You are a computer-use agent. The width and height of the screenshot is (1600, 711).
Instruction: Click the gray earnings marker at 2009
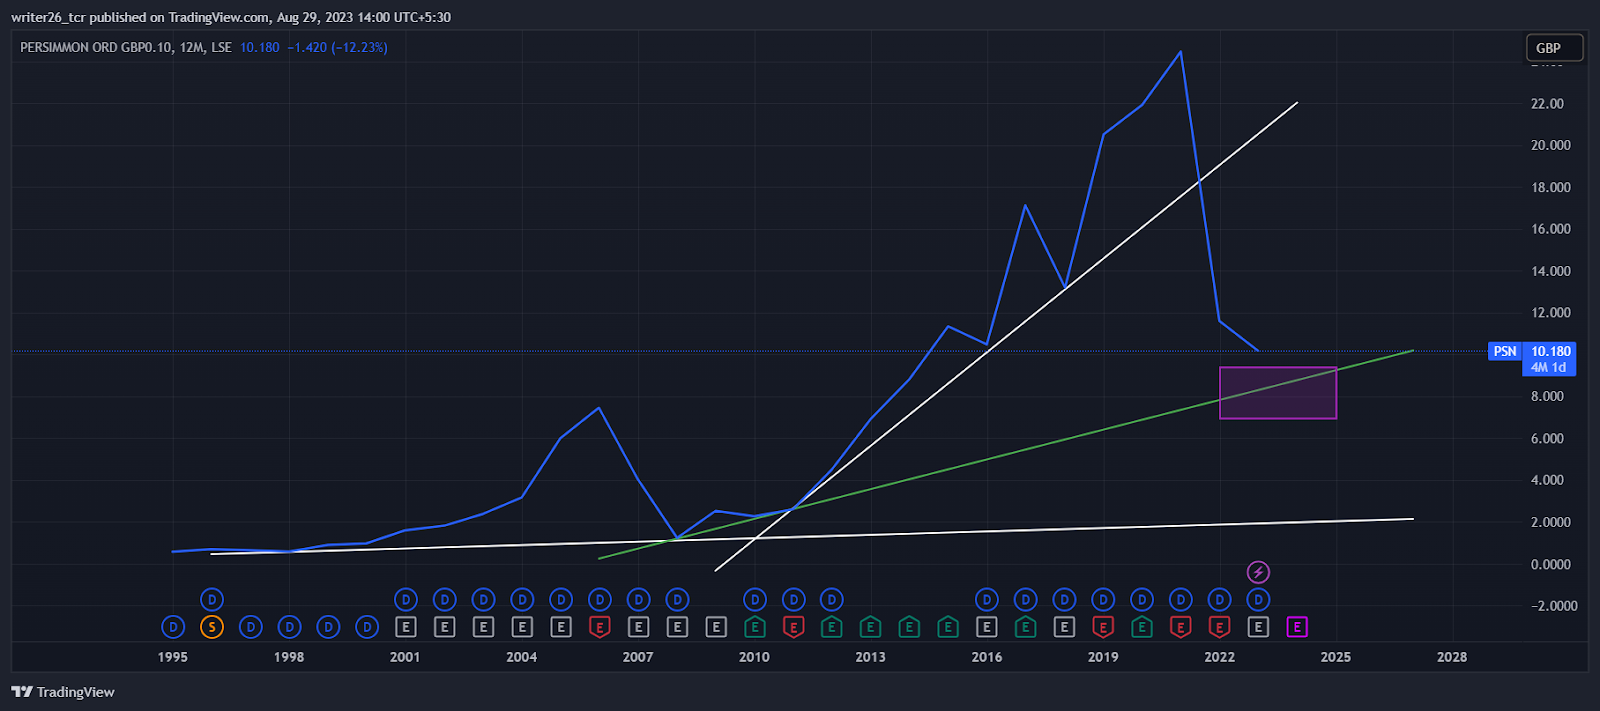[716, 627]
